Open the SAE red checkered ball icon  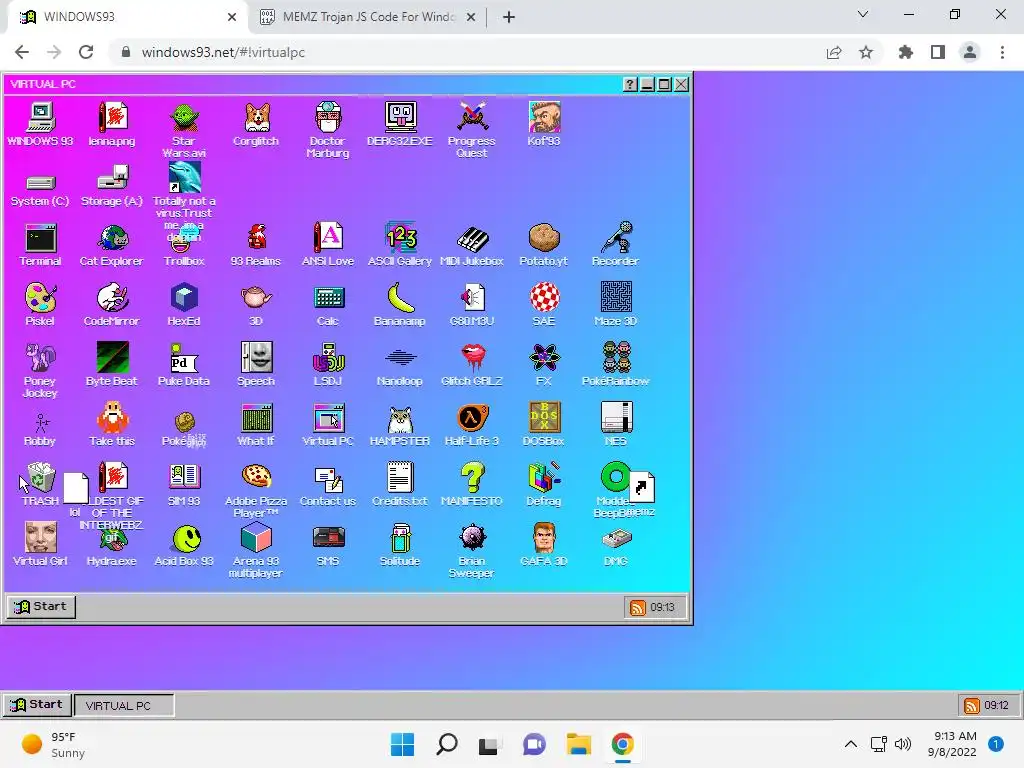pos(543,298)
